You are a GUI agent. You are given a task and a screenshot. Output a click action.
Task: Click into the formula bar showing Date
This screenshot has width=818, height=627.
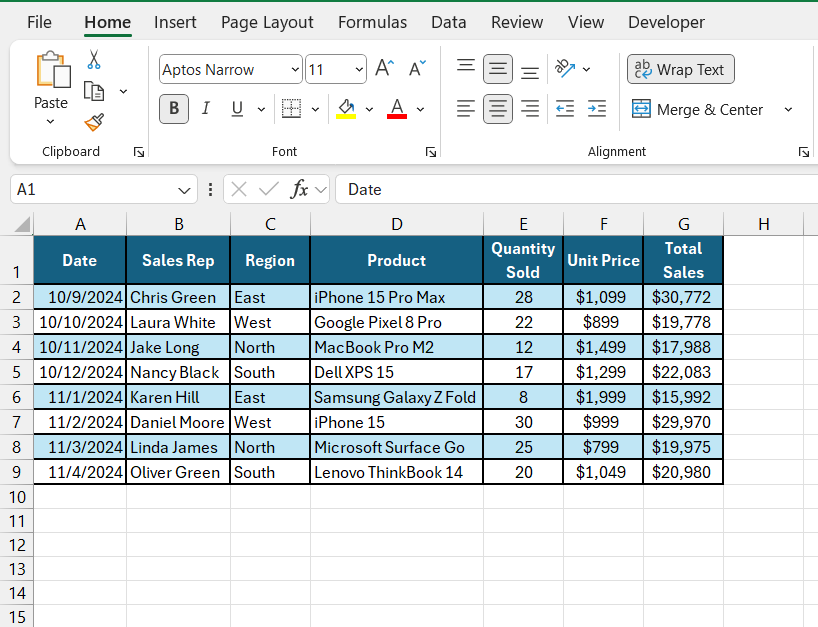(576, 189)
